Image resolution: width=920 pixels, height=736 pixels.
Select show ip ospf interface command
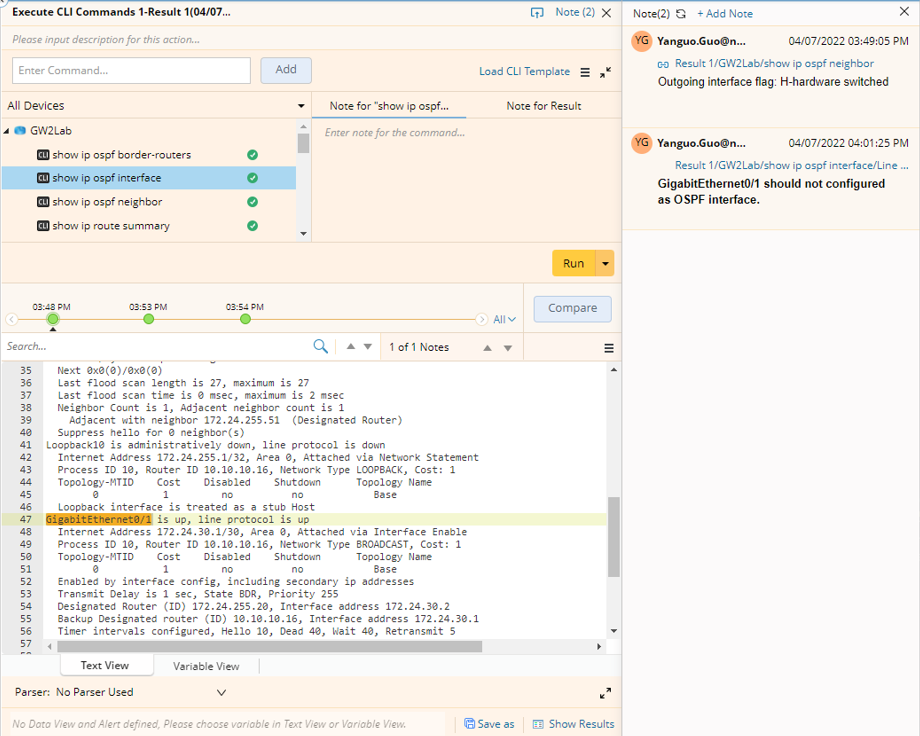pos(106,178)
